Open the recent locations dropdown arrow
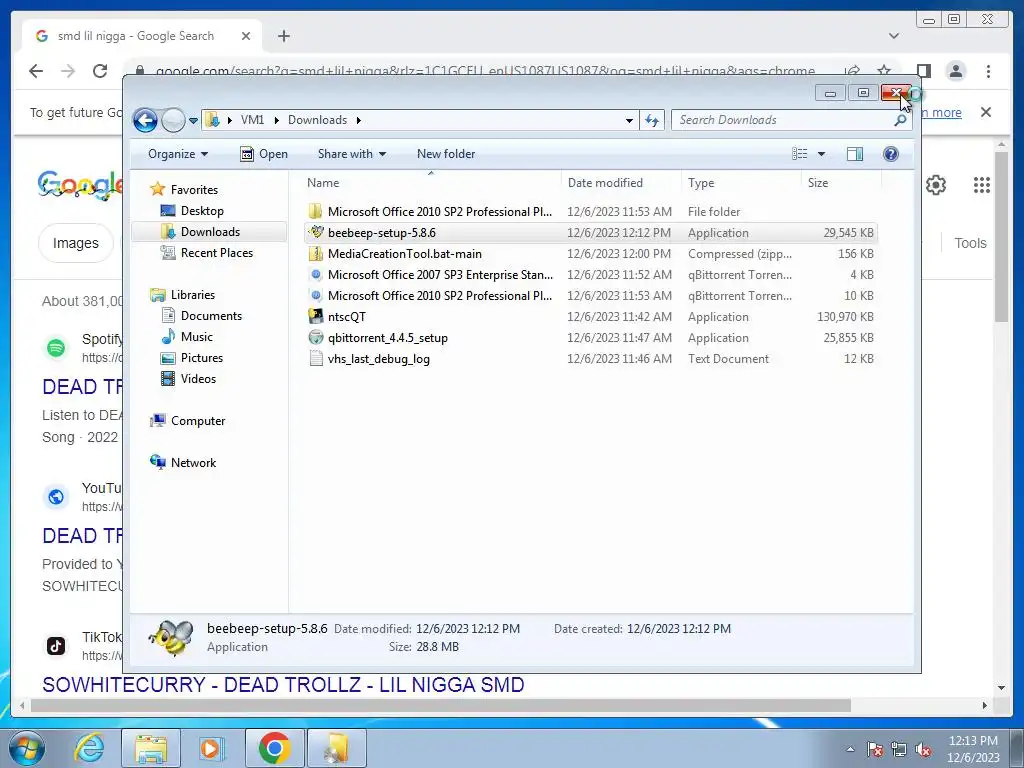This screenshot has height=768, width=1024. tap(193, 121)
